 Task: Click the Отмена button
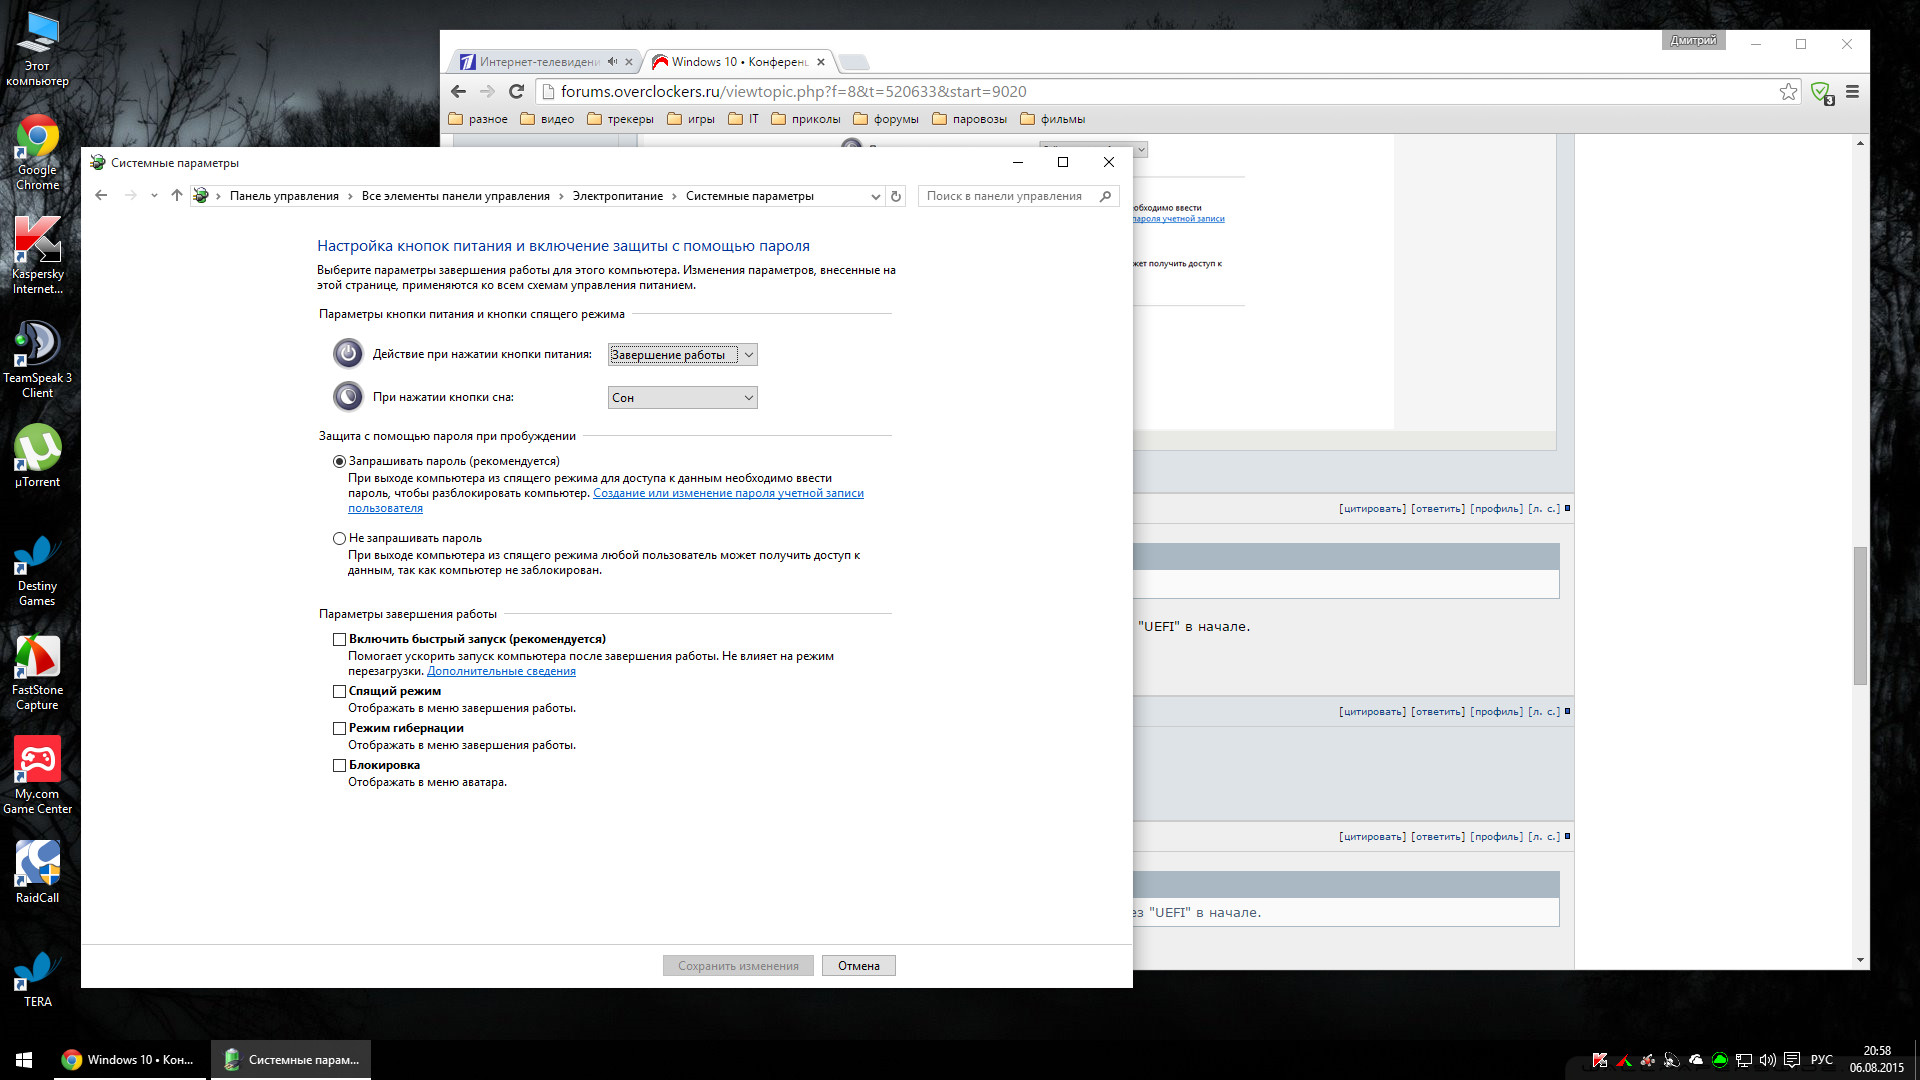pos(858,966)
